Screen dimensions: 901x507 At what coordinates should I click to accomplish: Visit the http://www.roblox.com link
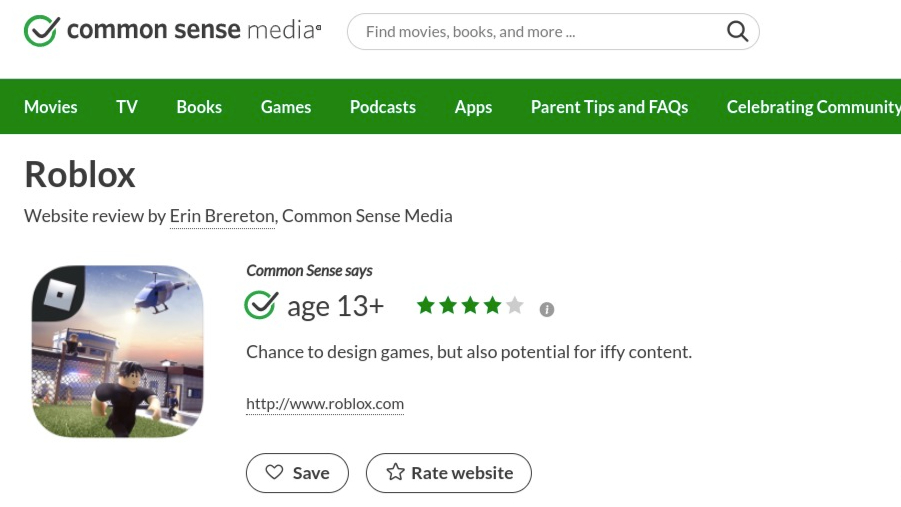325,404
